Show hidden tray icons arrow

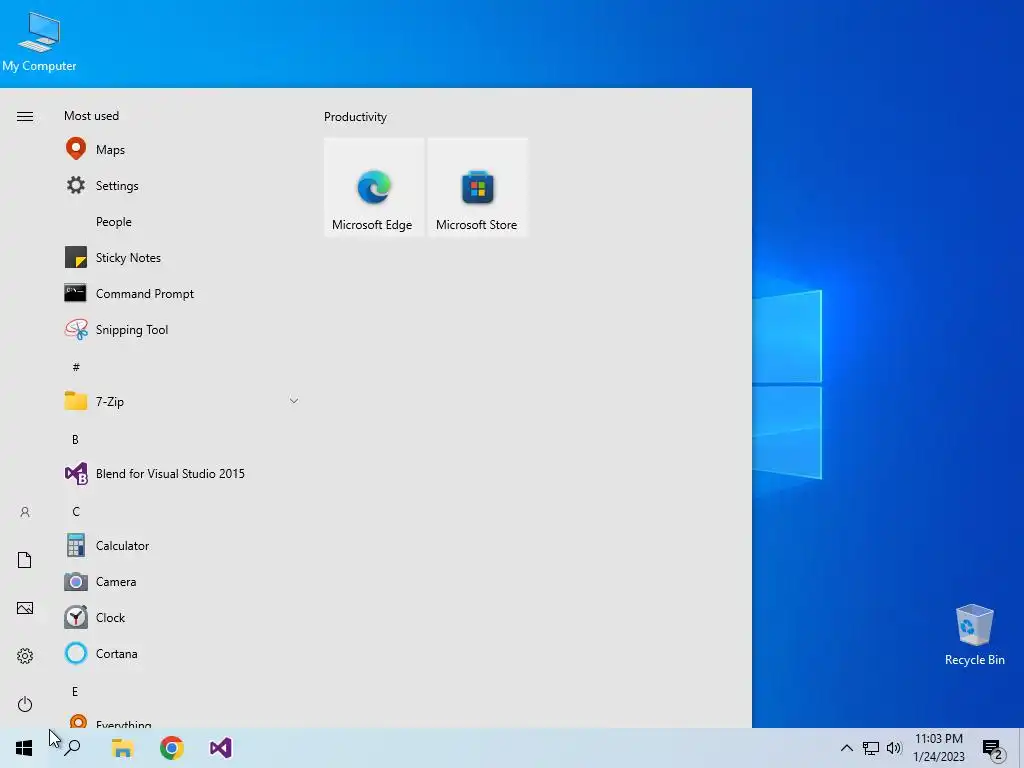[x=846, y=748]
